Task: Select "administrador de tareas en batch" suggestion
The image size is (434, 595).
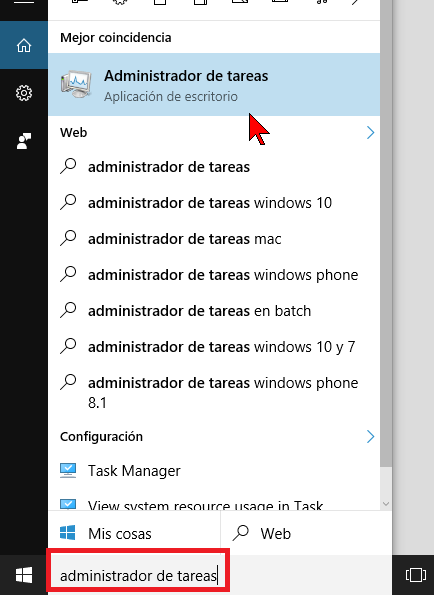Action: [214, 311]
